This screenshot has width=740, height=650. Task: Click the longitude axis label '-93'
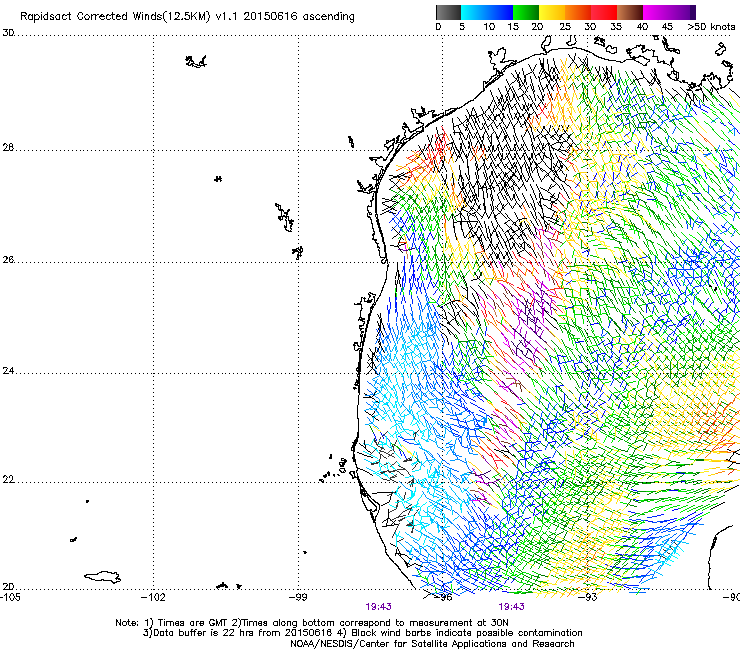pyautogui.click(x=588, y=597)
